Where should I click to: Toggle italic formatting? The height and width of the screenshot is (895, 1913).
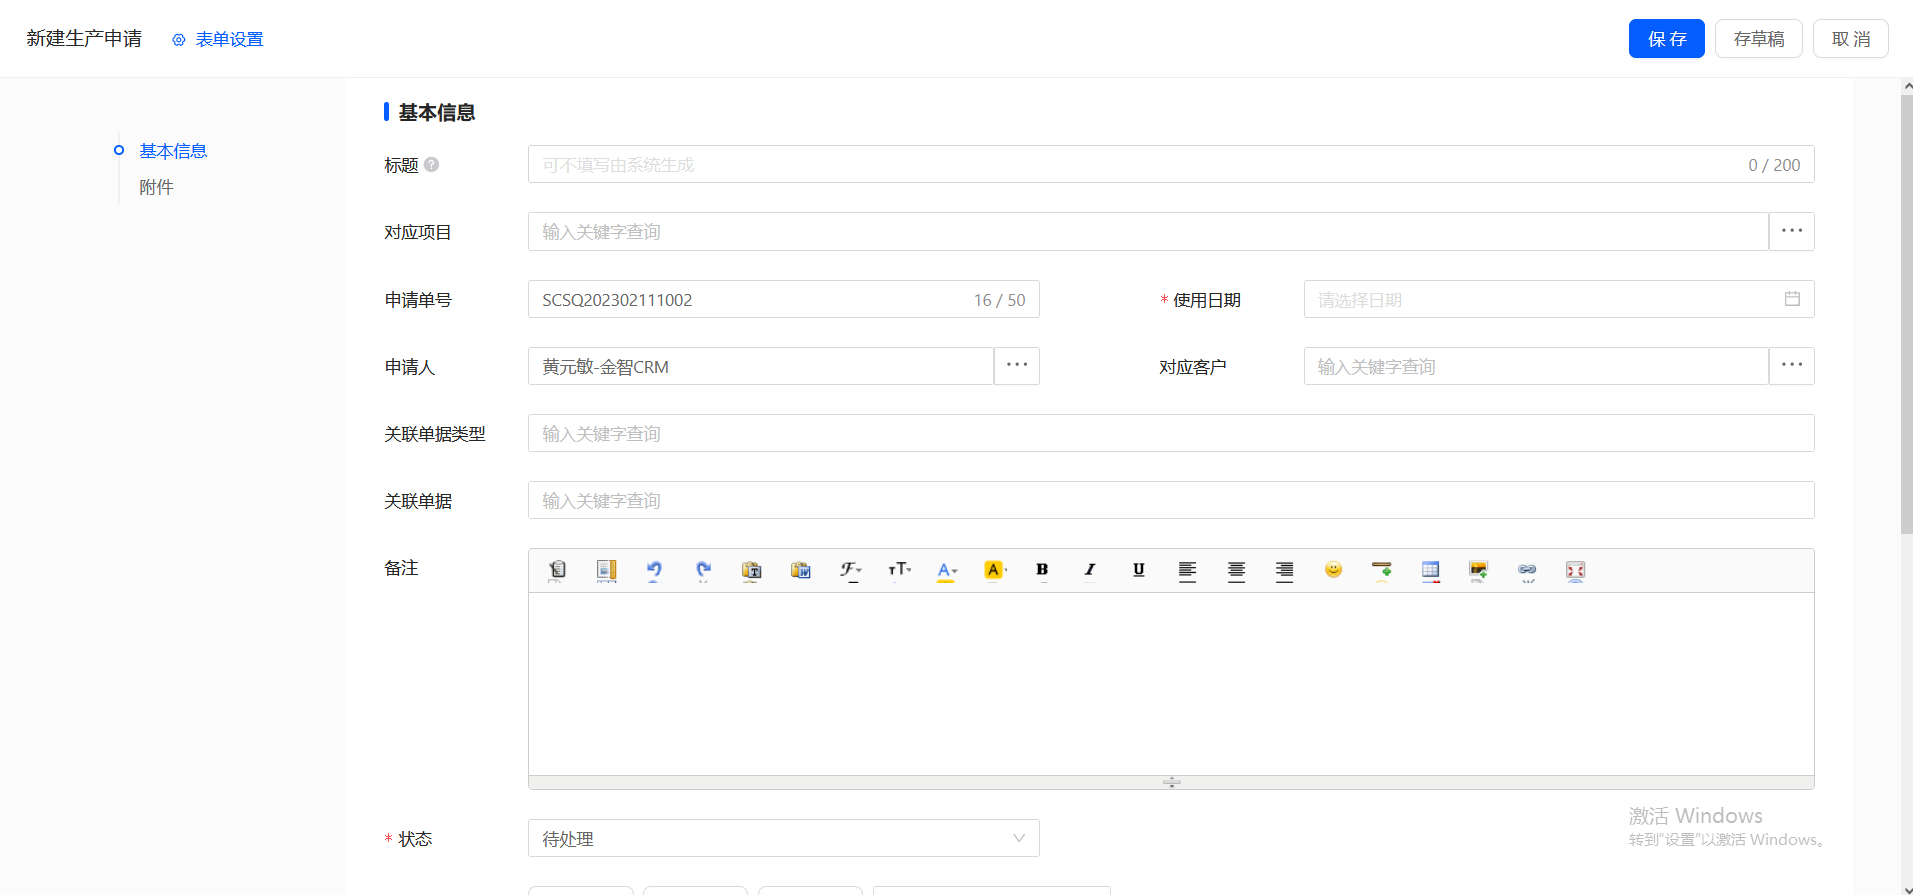(1090, 570)
